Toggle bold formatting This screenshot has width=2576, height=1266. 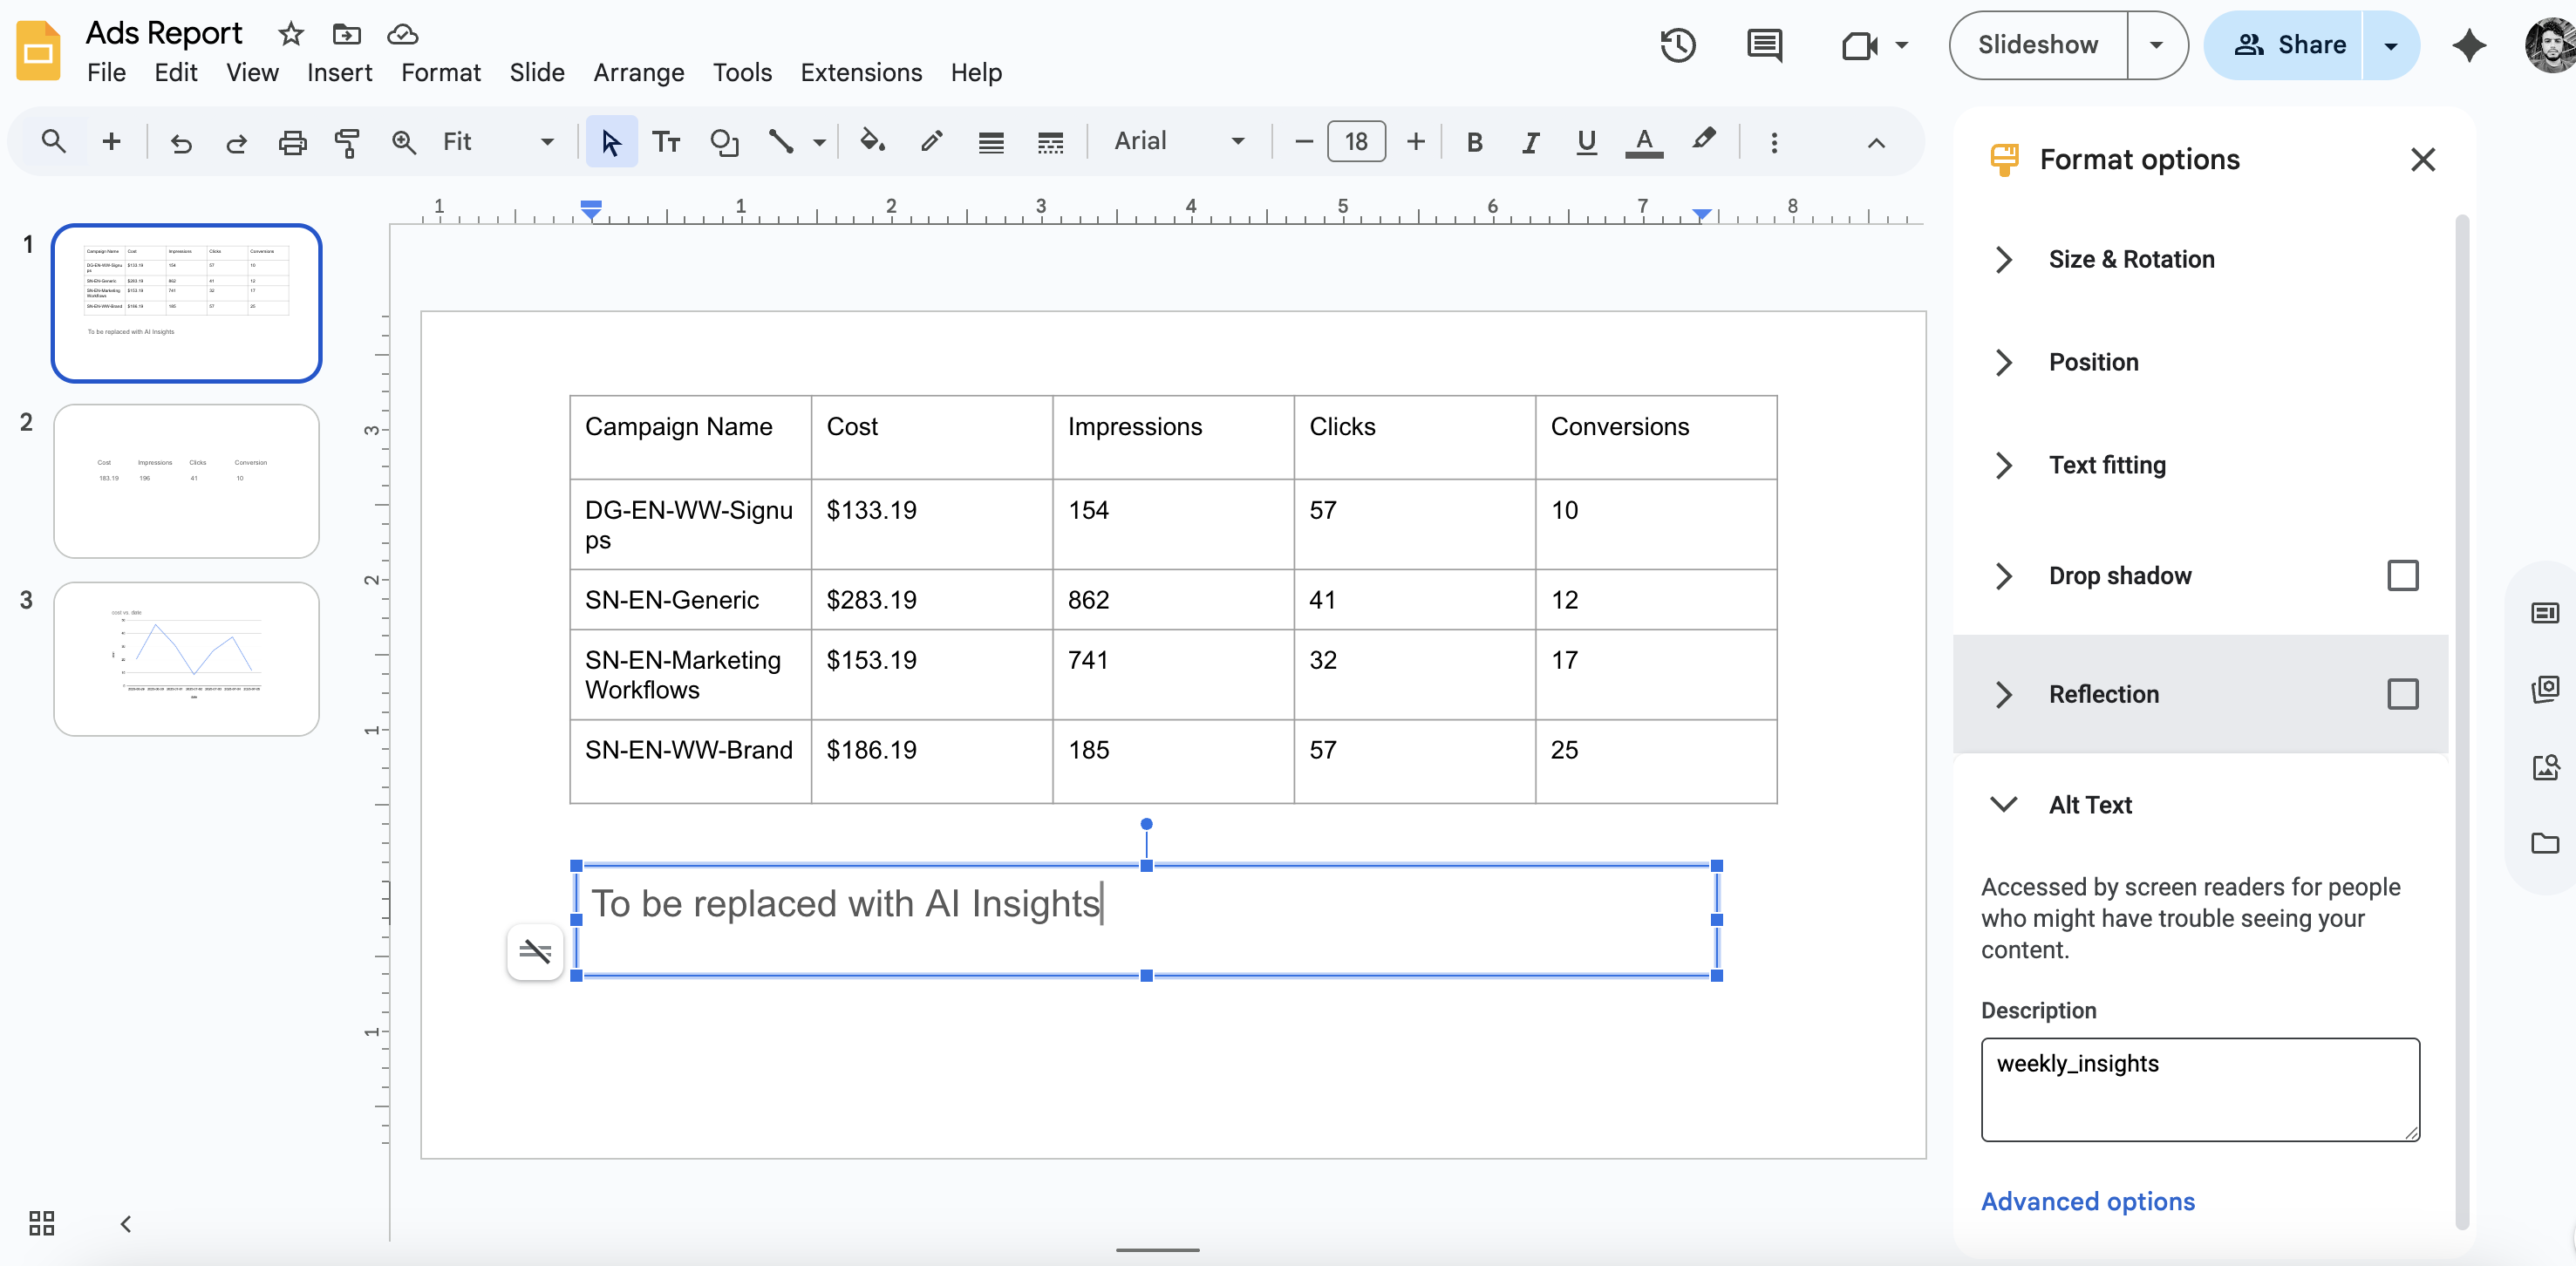coord(1474,142)
